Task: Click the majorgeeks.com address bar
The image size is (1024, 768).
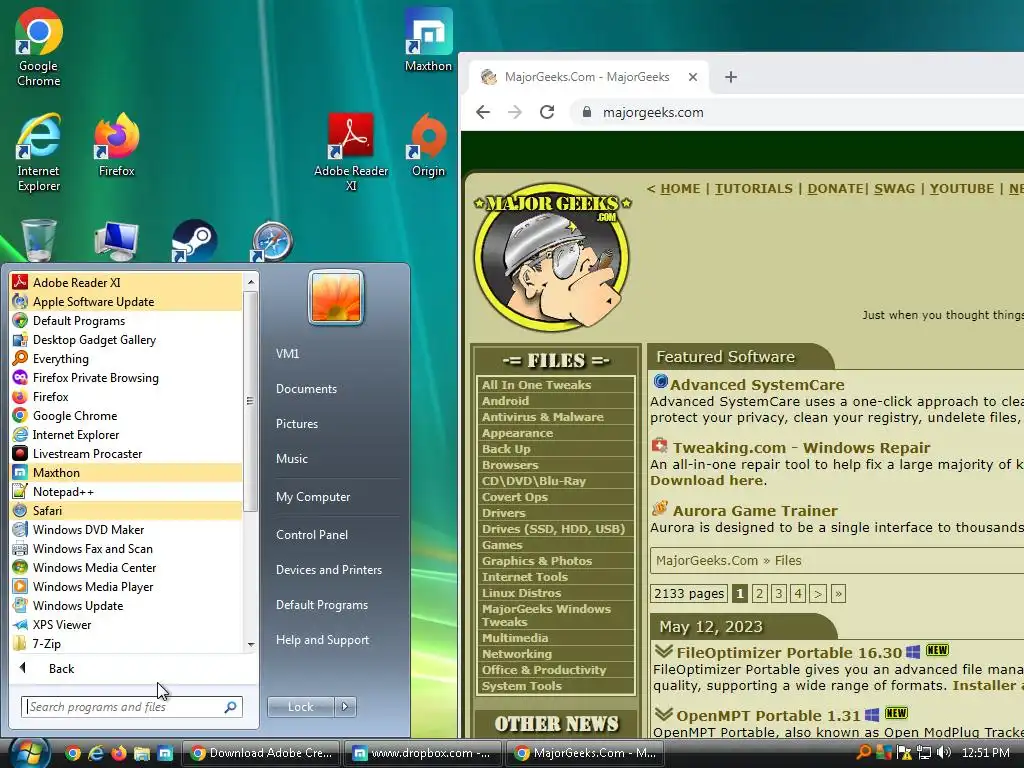Action: click(797, 112)
